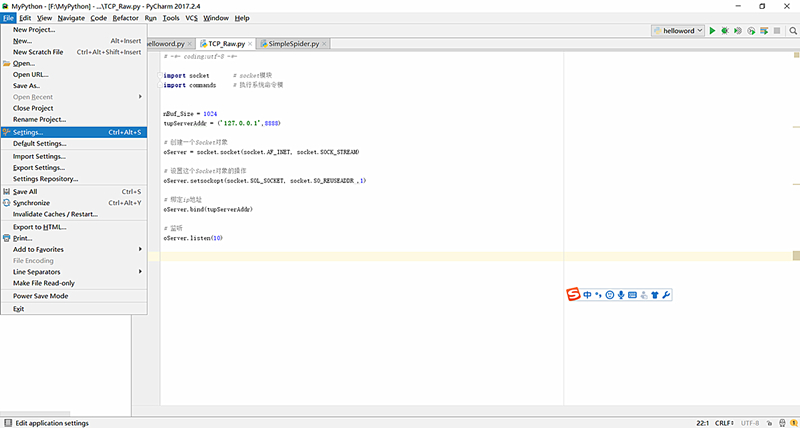Toggle Sogou punctuation mode icon

click(598, 295)
